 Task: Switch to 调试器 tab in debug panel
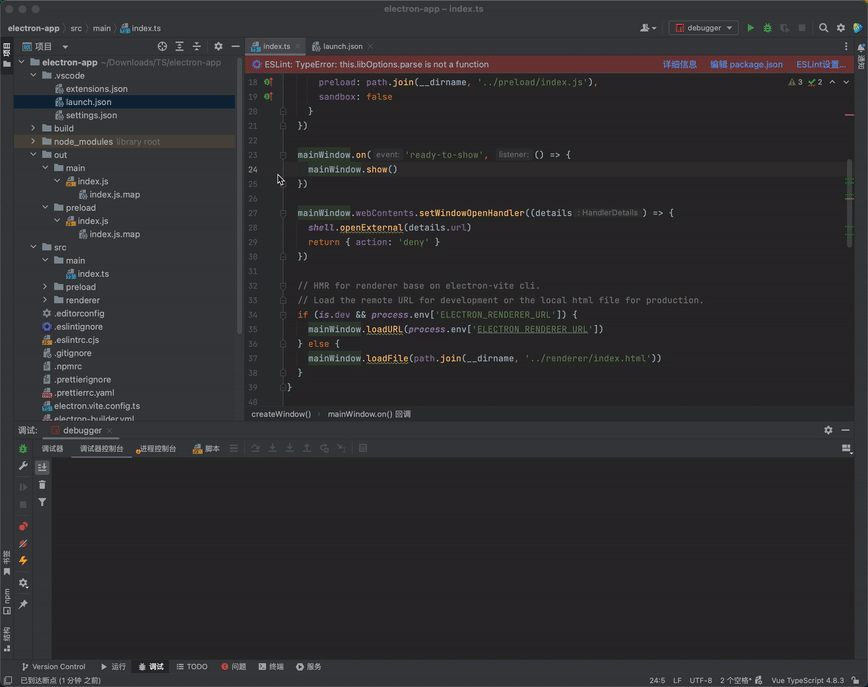coord(53,449)
